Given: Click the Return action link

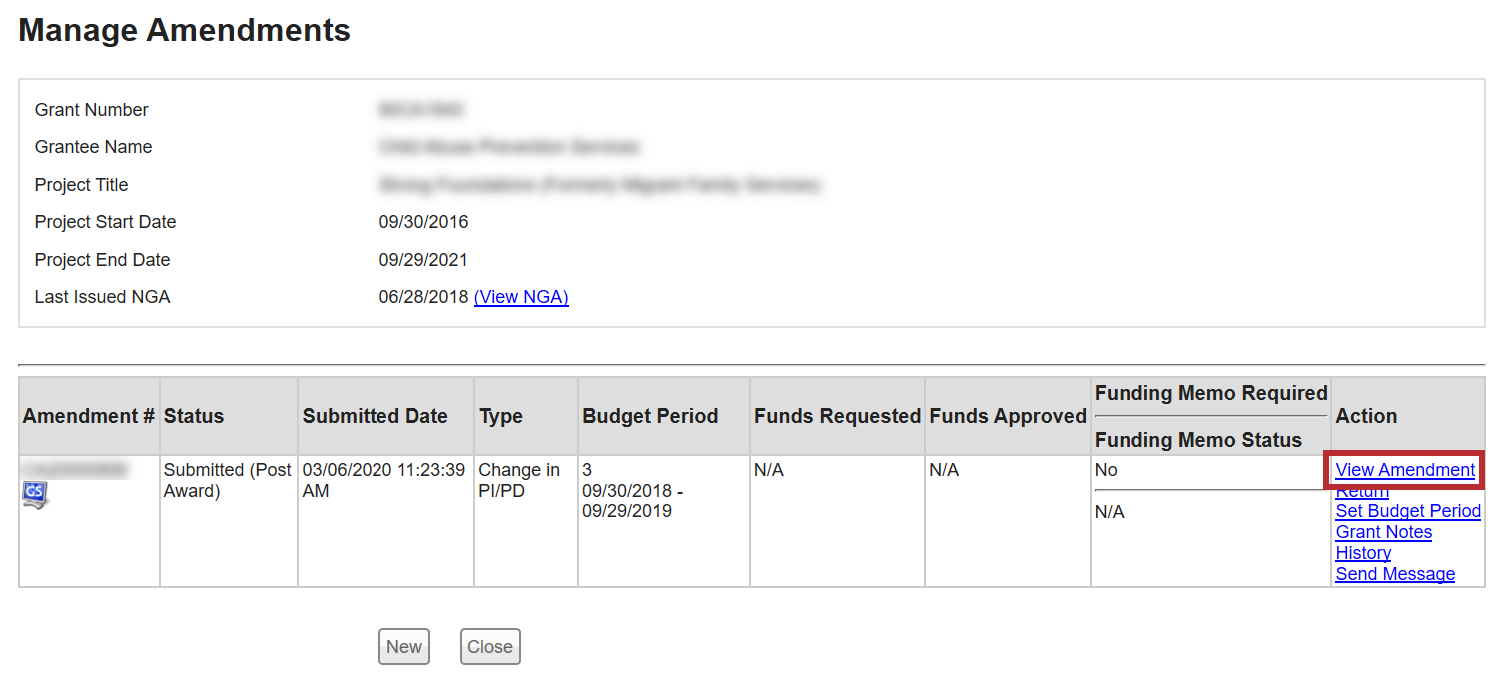Looking at the screenshot, I should tap(1362, 493).
